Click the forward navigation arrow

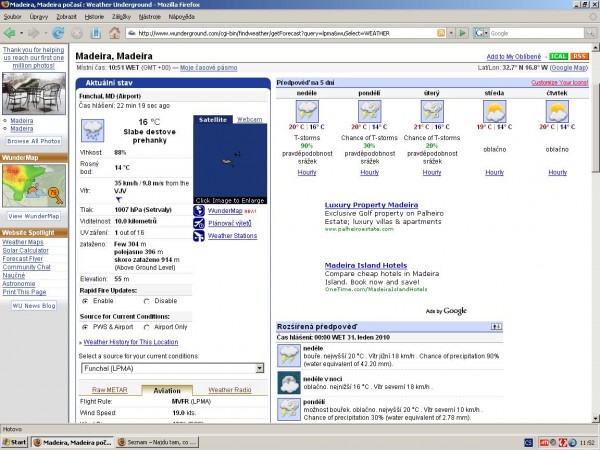pyautogui.click(x=33, y=33)
